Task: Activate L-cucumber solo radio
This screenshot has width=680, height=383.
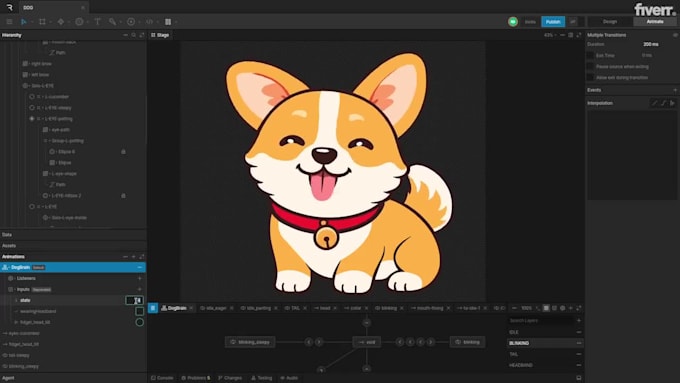Action: click(32, 97)
